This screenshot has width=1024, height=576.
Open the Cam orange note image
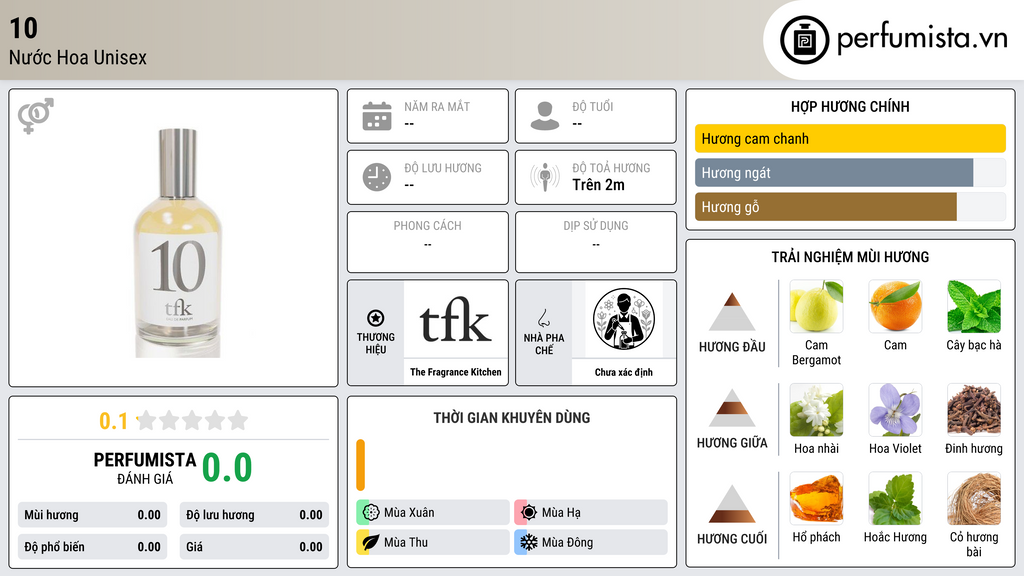click(x=895, y=306)
